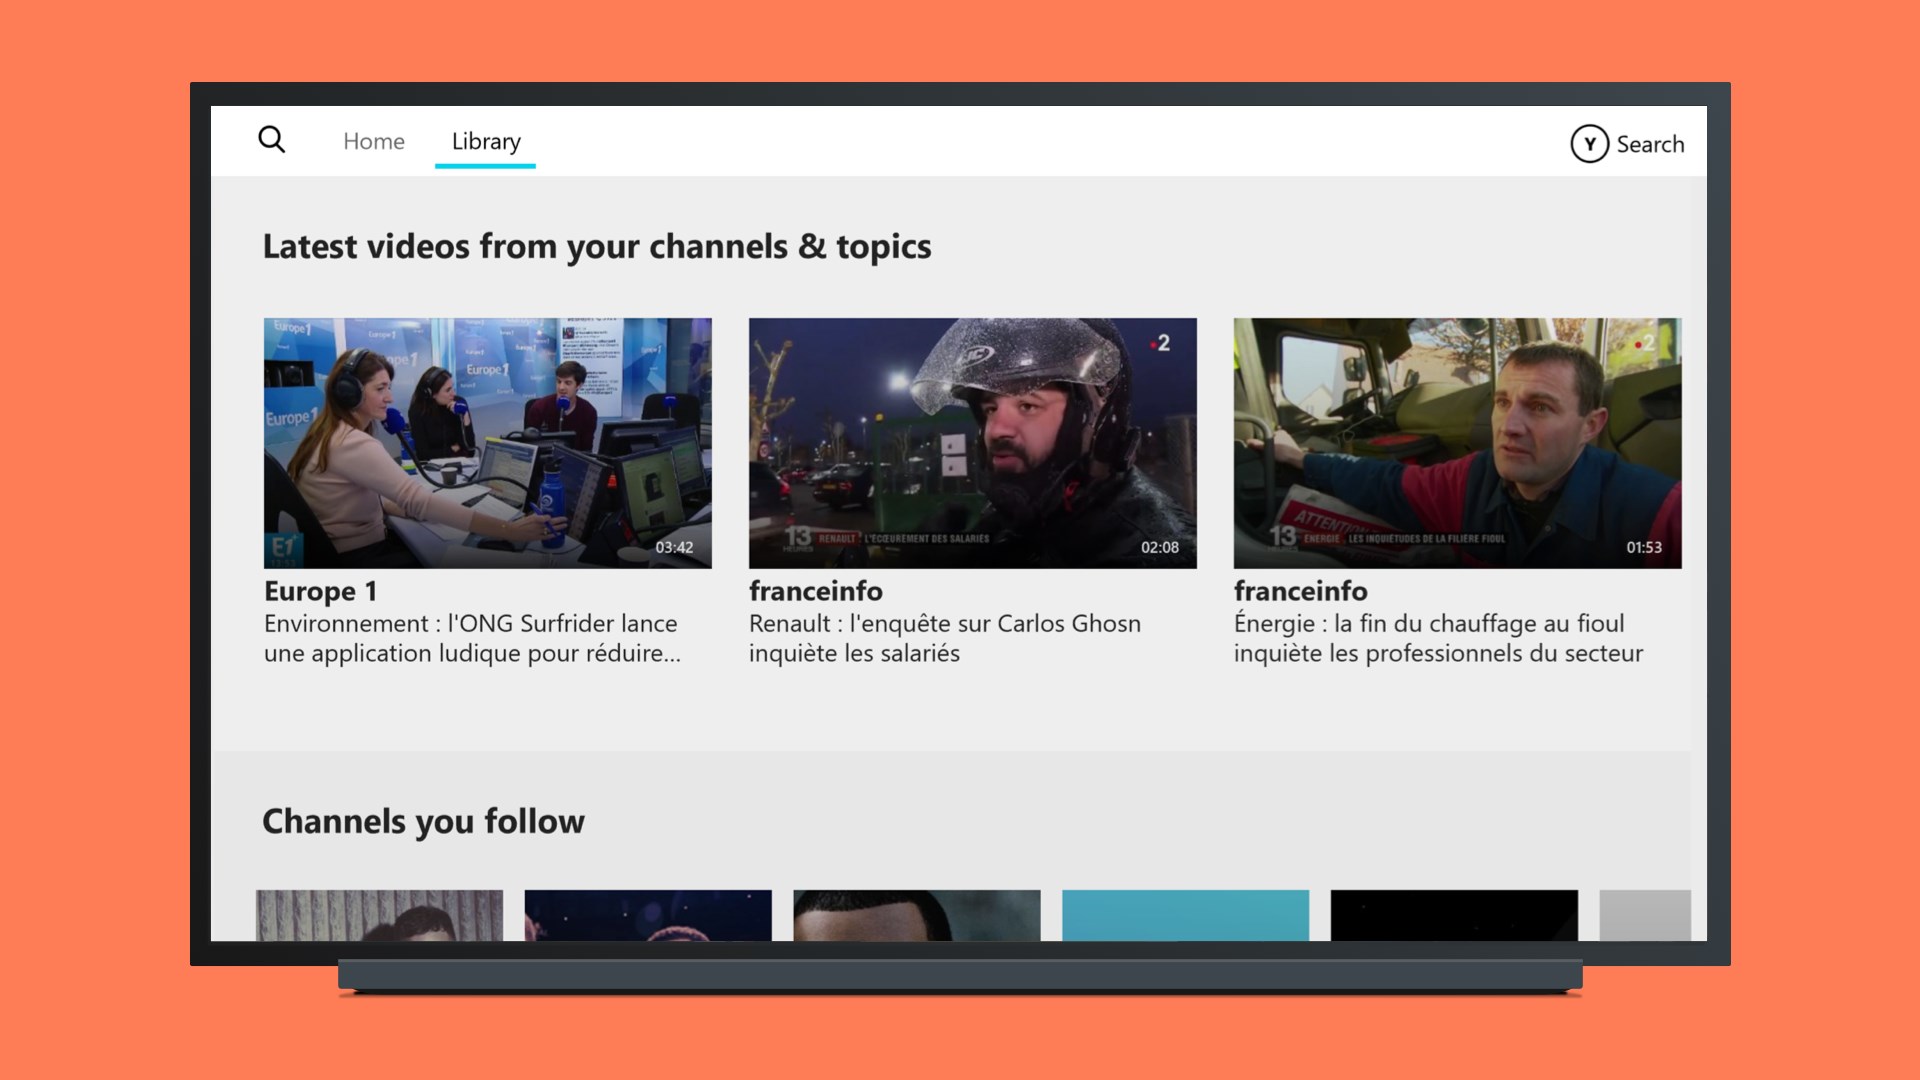Viewport: 1920px width, 1080px height.
Task: Select the Library tab
Action: click(x=486, y=142)
